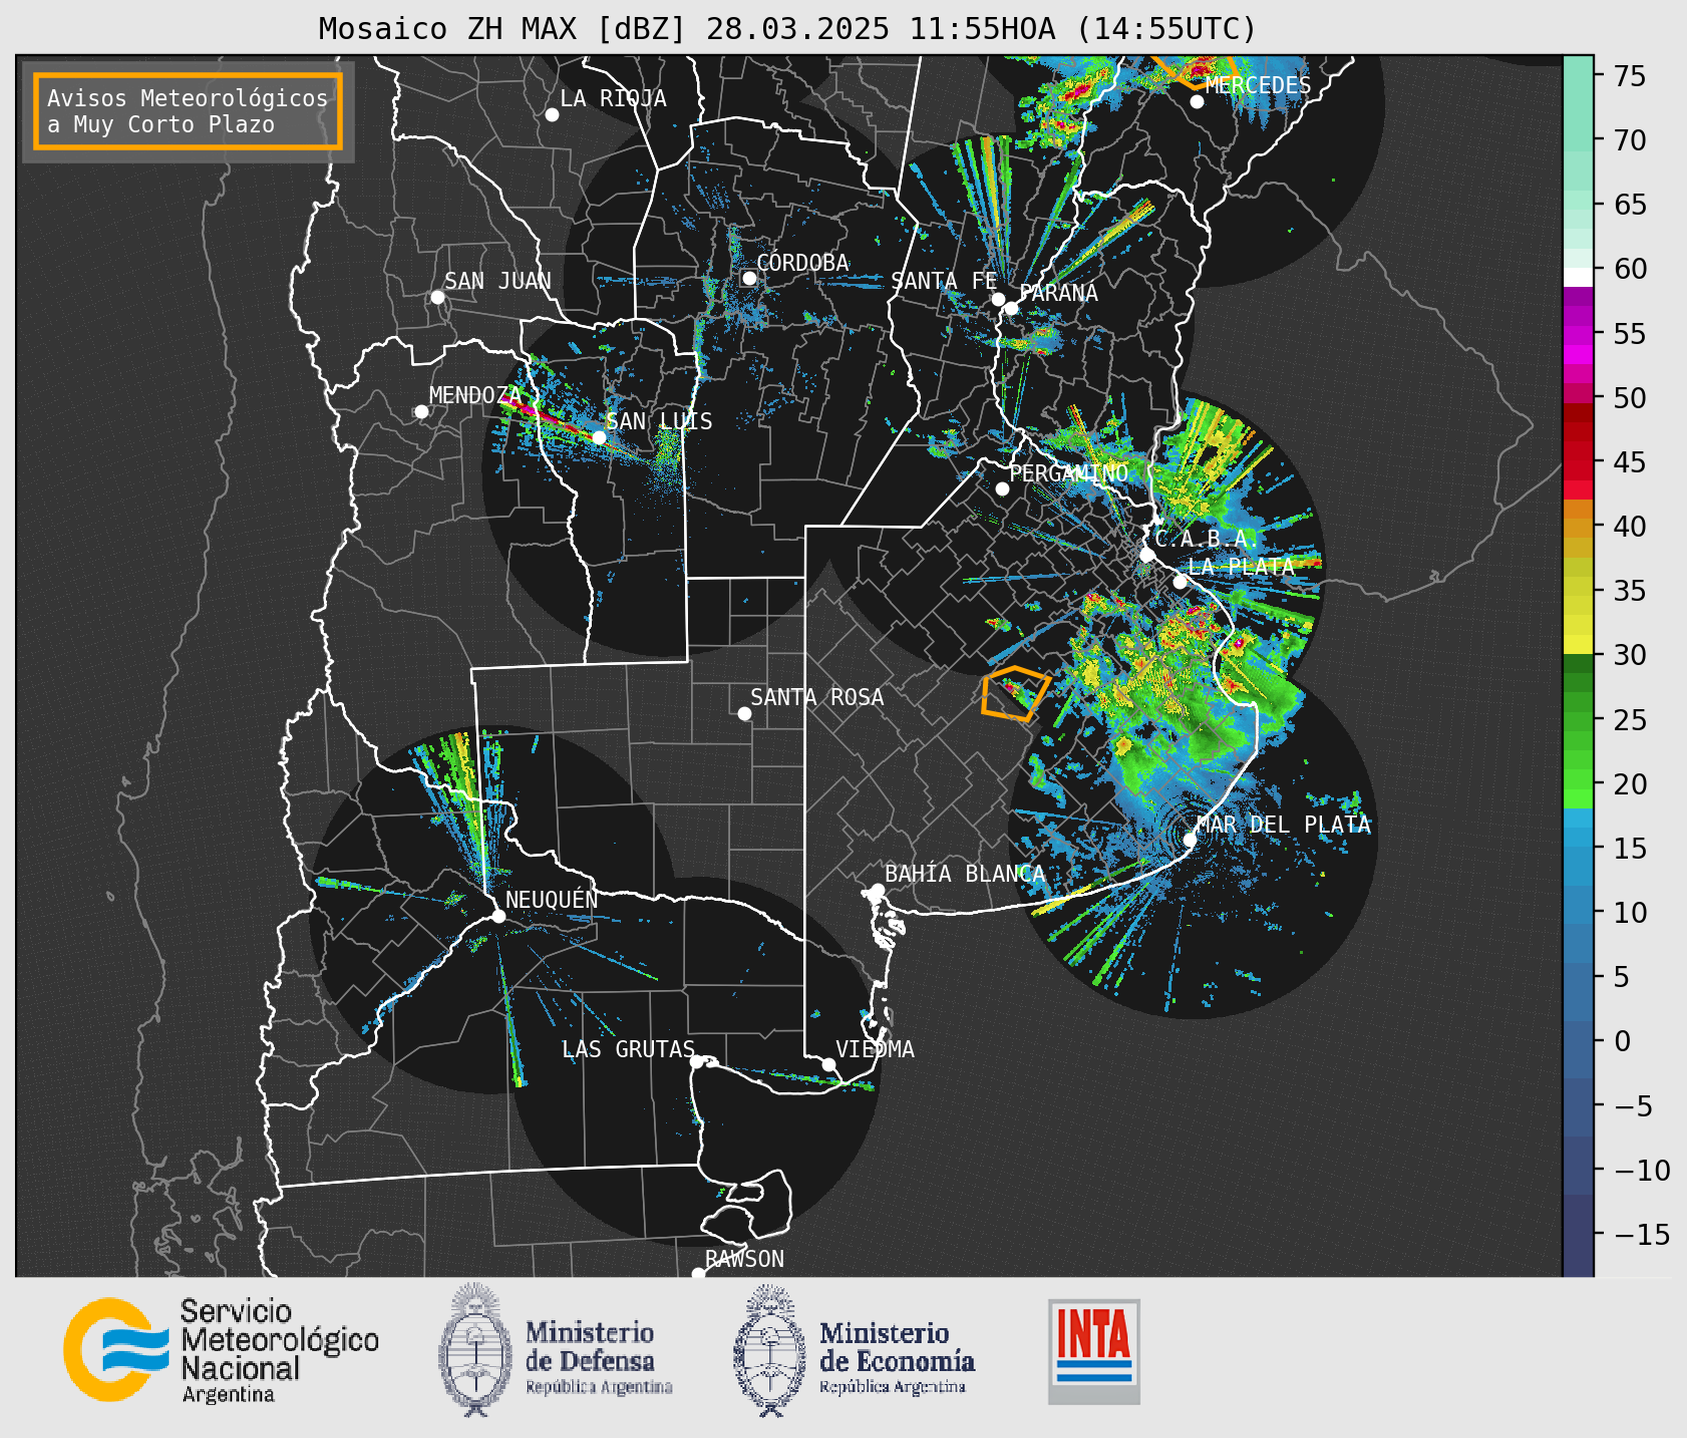
Task: Click the Ministerio de Economía text
Action: (x=897, y=1346)
